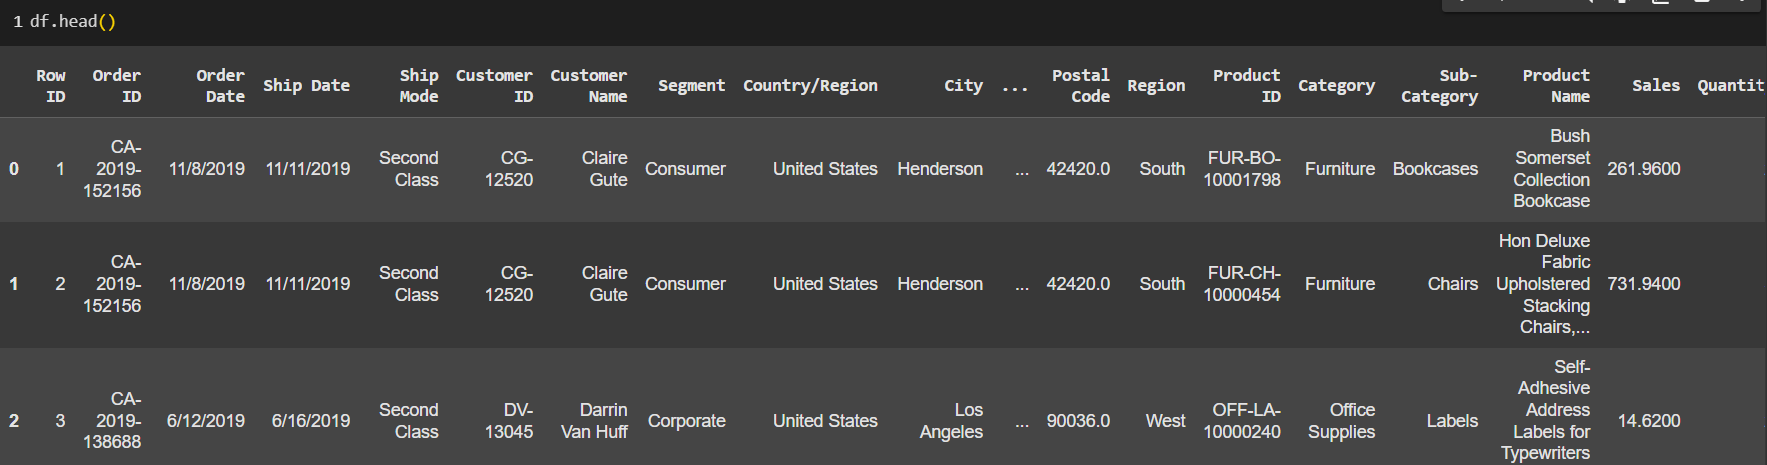Click the Ship Date column header
Screen dimensions: 1767x465
306,86
